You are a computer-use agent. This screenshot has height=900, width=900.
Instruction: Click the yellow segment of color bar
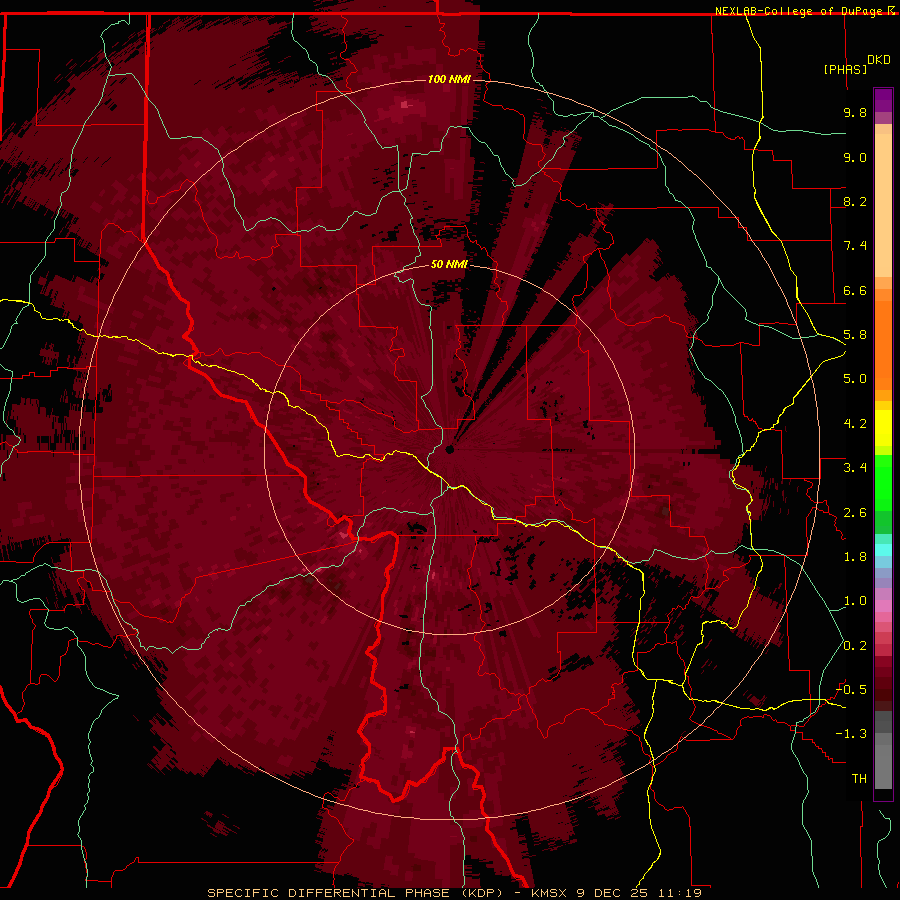pyautogui.click(x=883, y=428)
